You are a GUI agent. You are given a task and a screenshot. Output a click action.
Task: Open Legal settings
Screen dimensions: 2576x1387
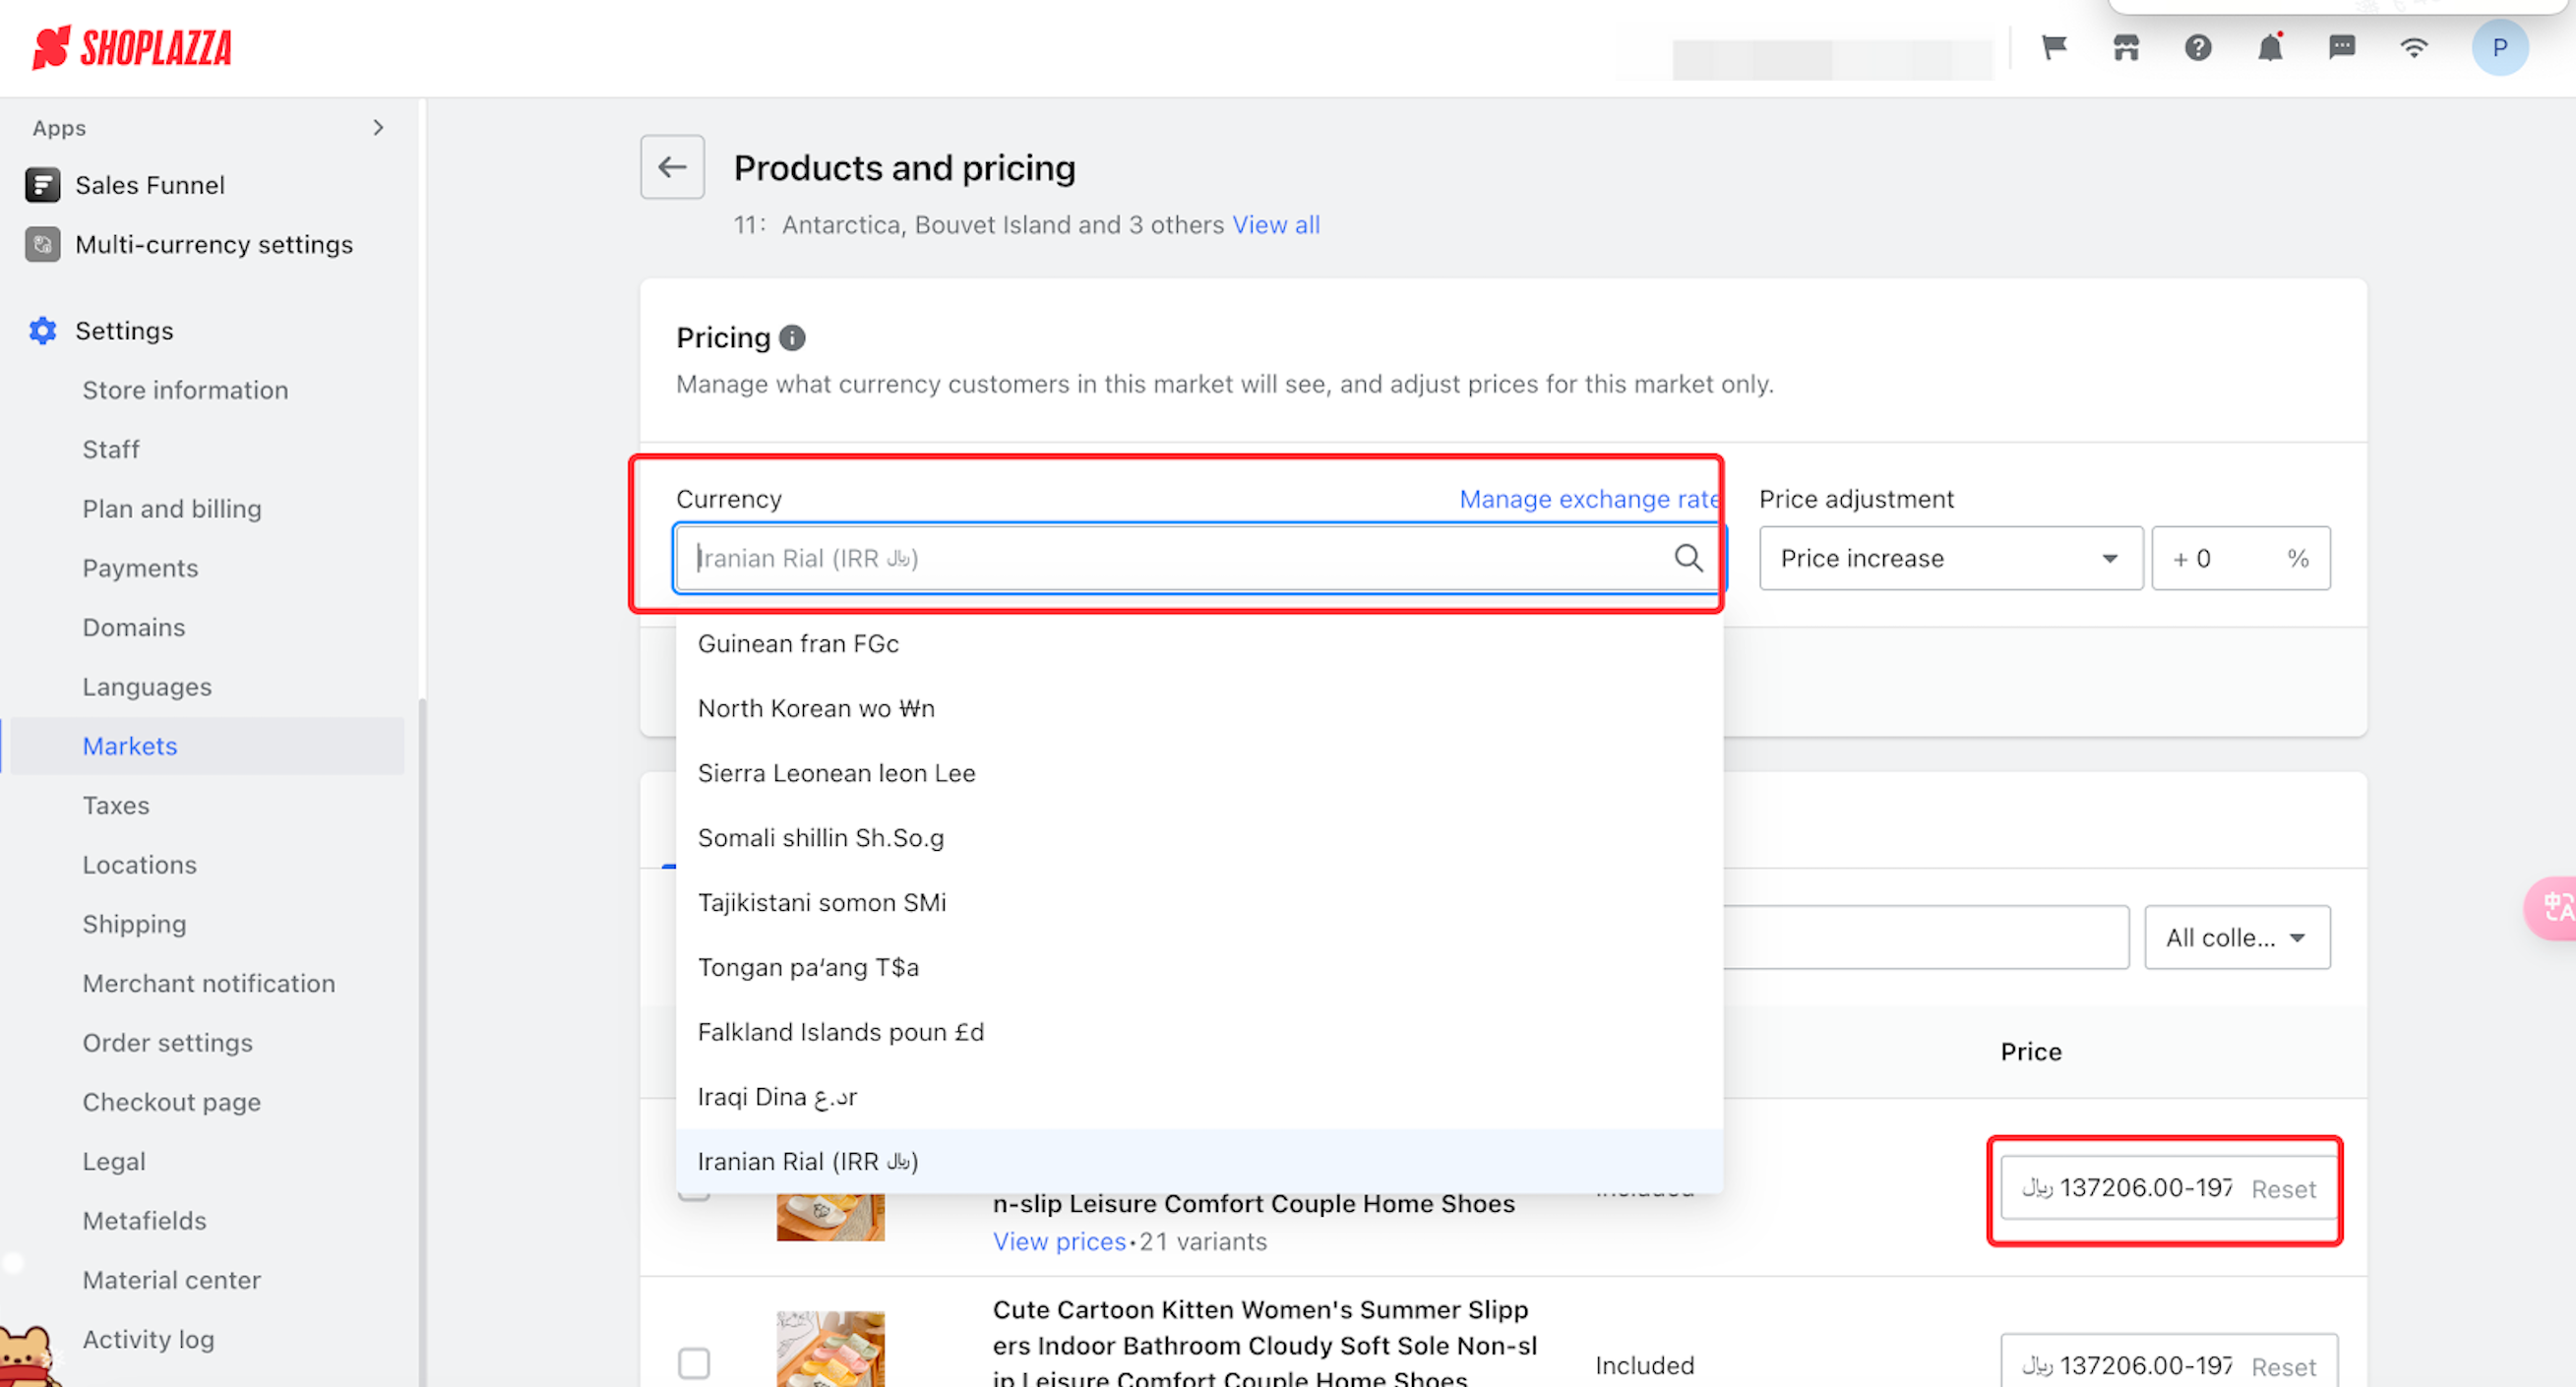click(114, 1161)
